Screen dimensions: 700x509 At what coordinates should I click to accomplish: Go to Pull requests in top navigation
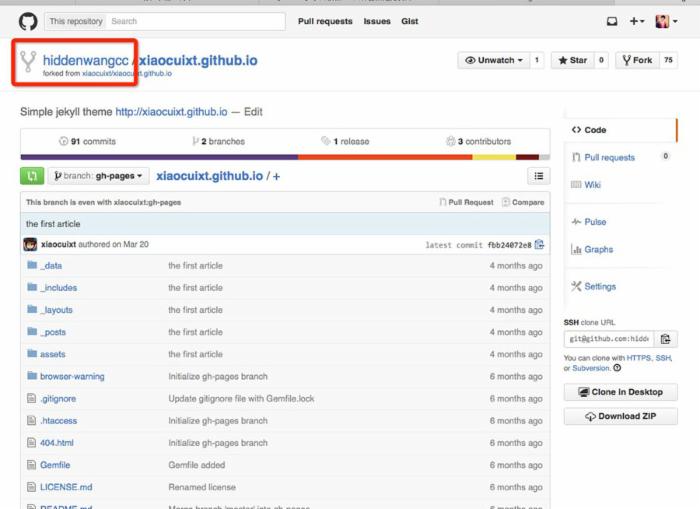pyautogui.click(x=325, y=21)
